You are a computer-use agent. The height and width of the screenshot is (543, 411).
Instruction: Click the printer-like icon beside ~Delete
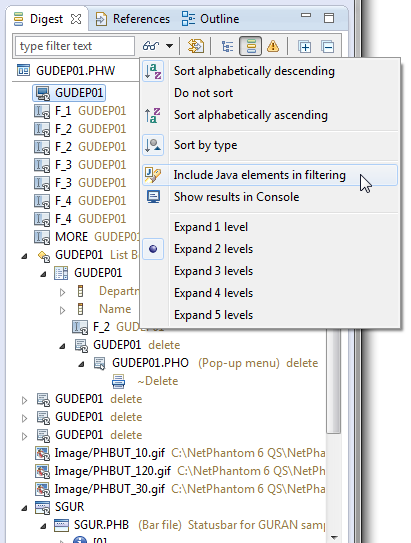(x=118, y=381)
